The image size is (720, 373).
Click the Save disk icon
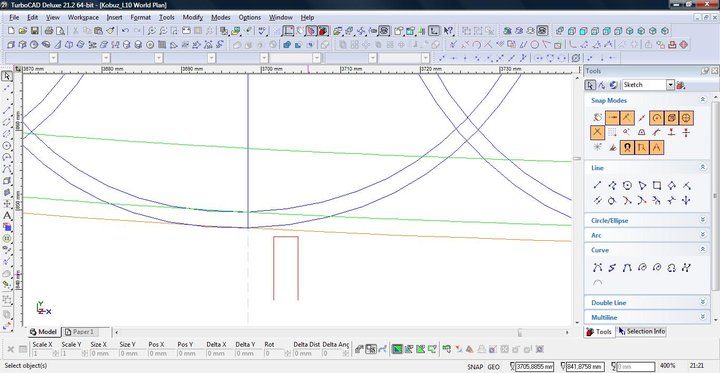coord(34,31)
